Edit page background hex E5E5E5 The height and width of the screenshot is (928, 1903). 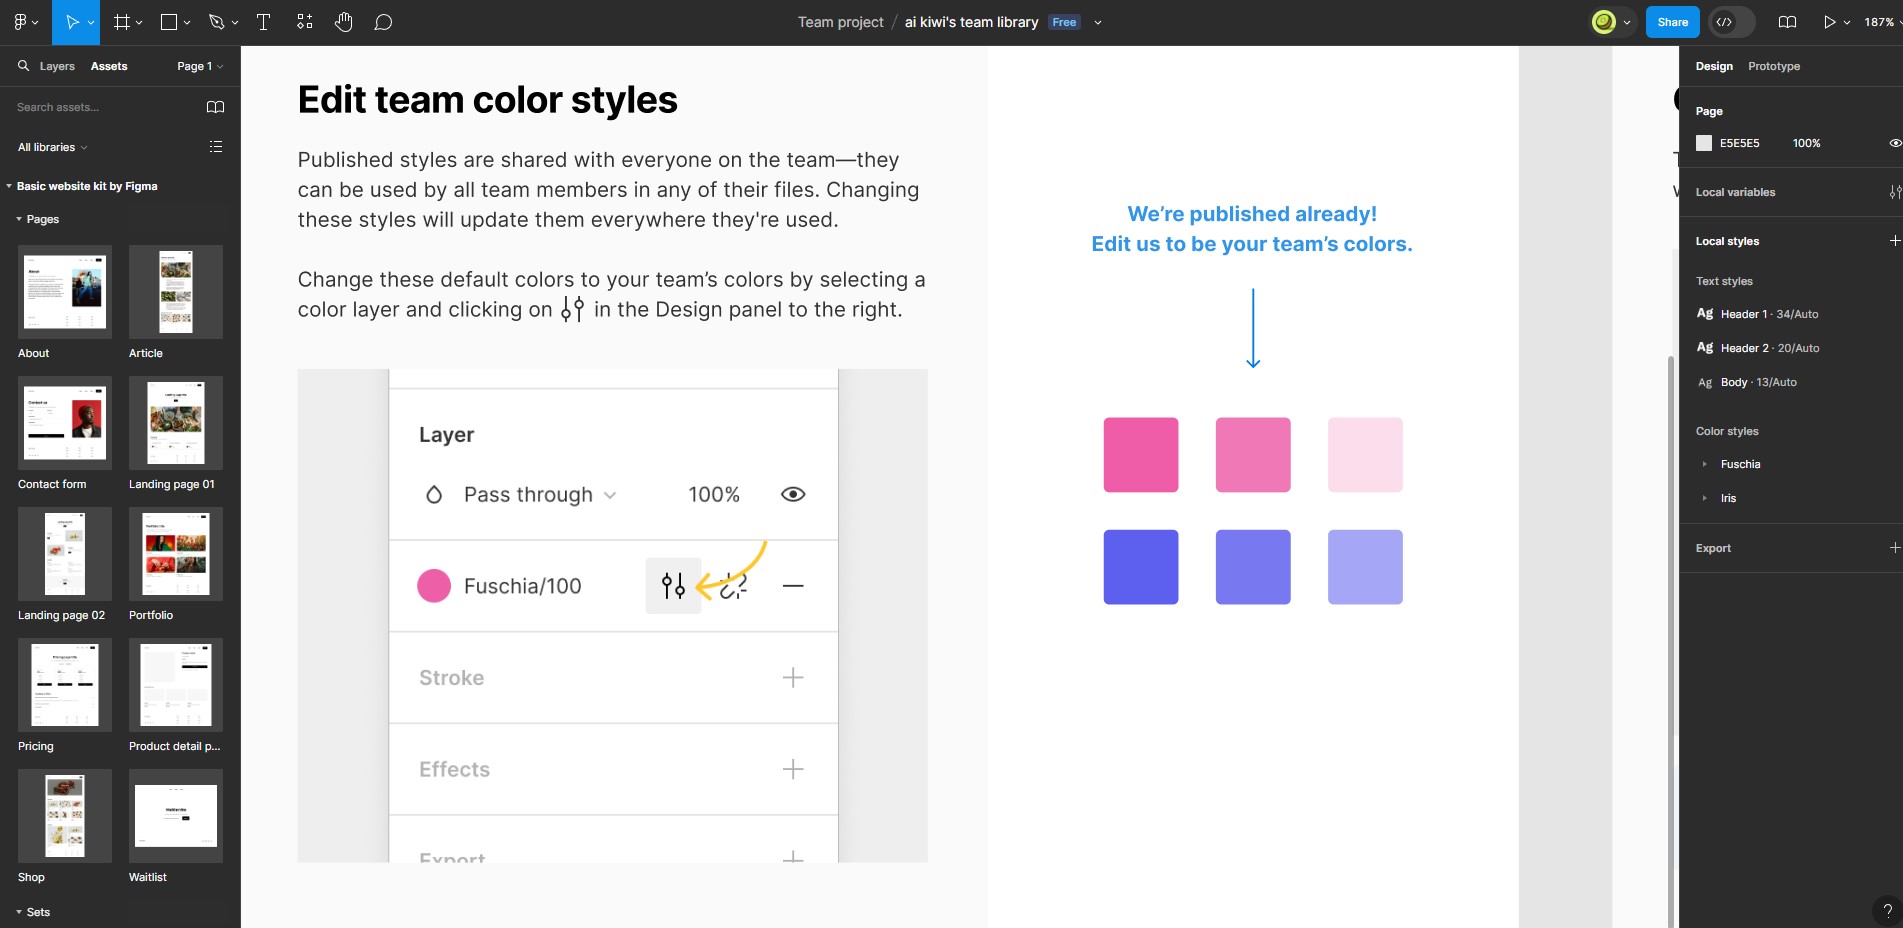point(1740,143)
